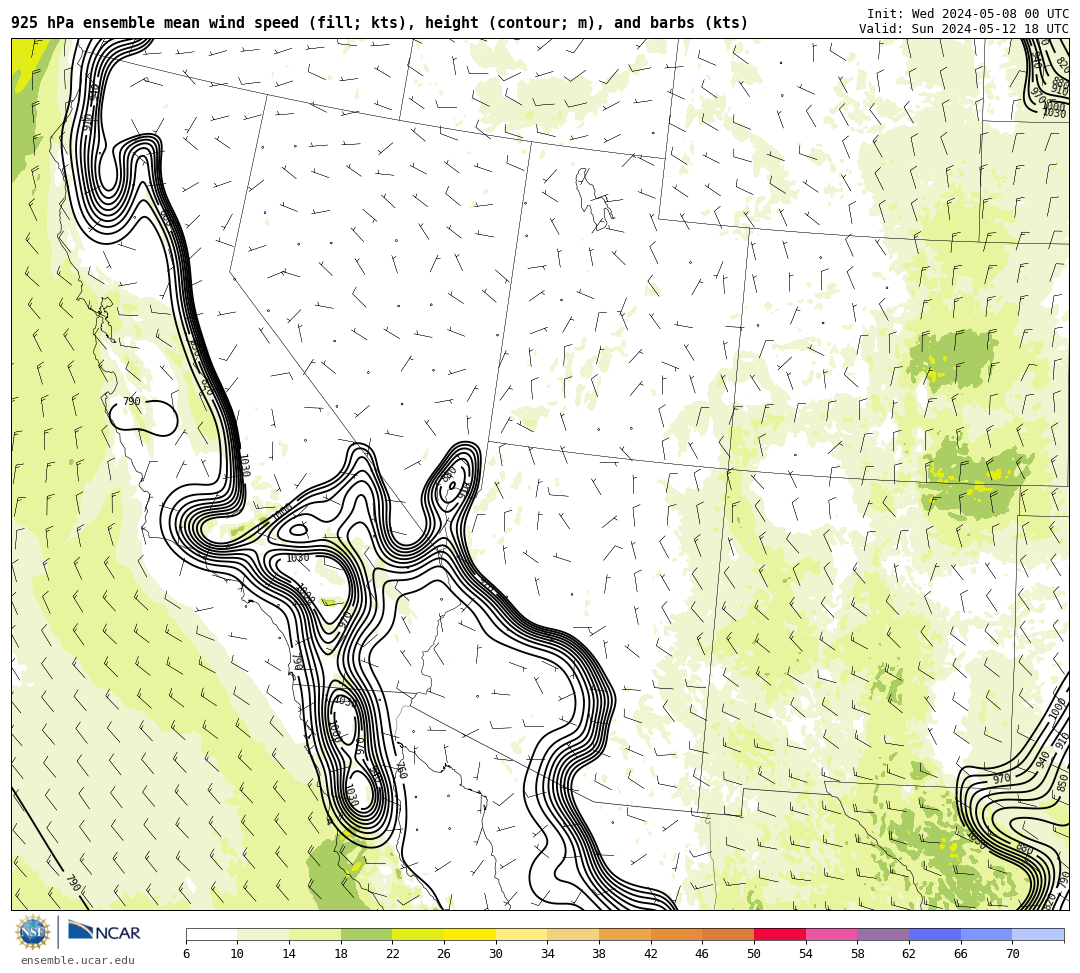Click the green 18–22 kts swatch

[366, 934]
